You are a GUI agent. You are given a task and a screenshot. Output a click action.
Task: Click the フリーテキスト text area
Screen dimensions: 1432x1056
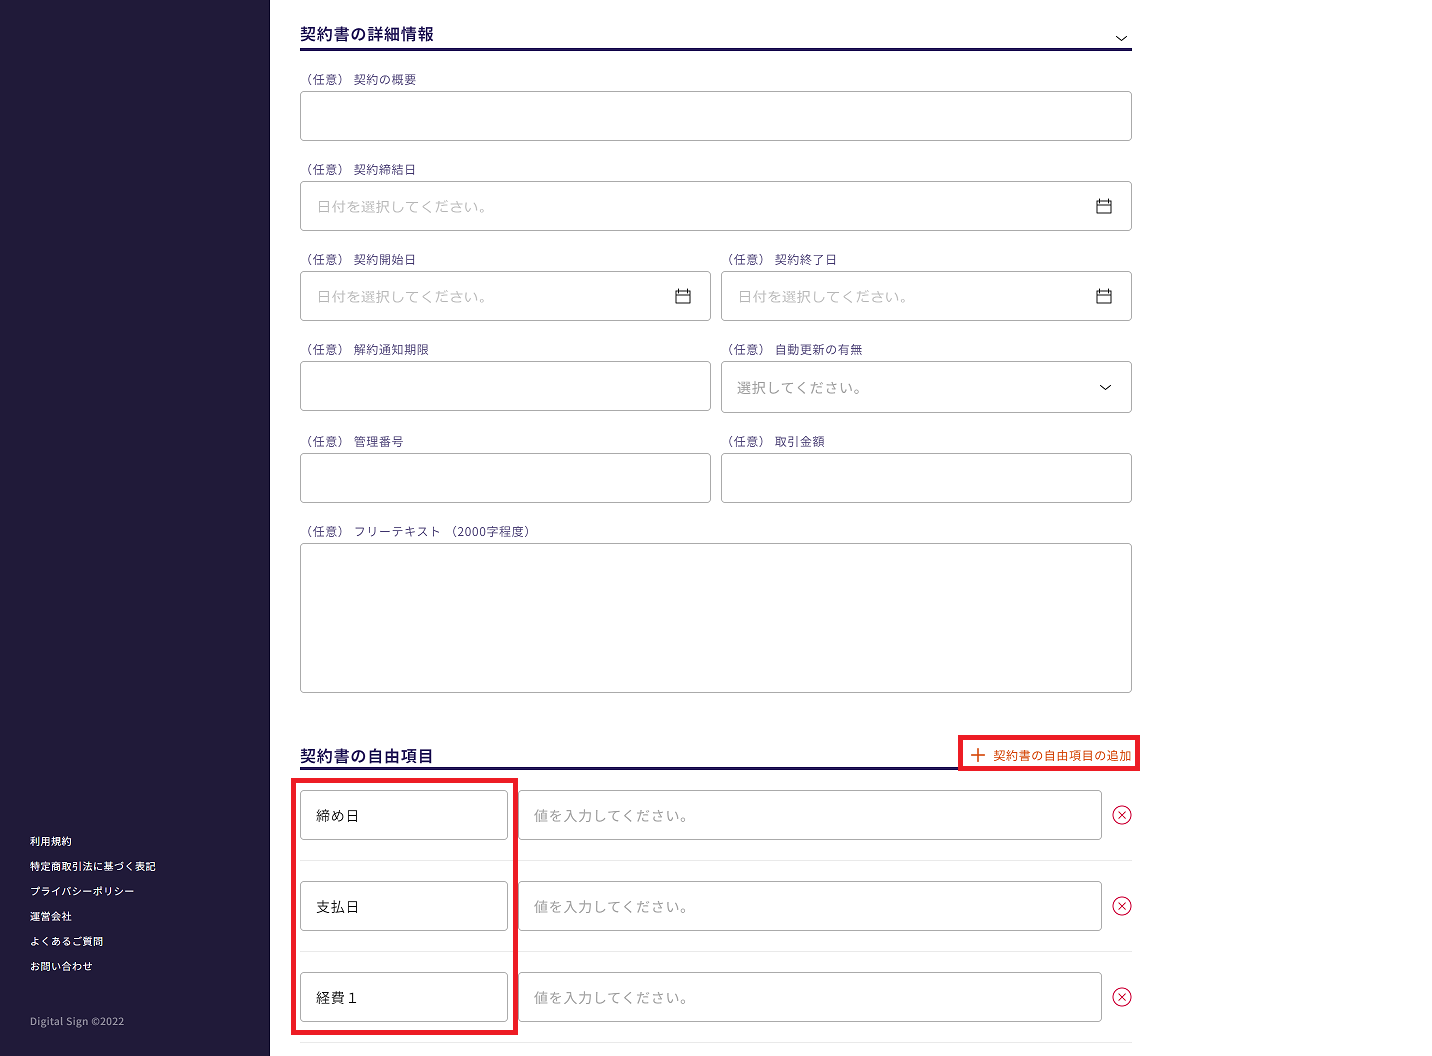click(716, 618)
